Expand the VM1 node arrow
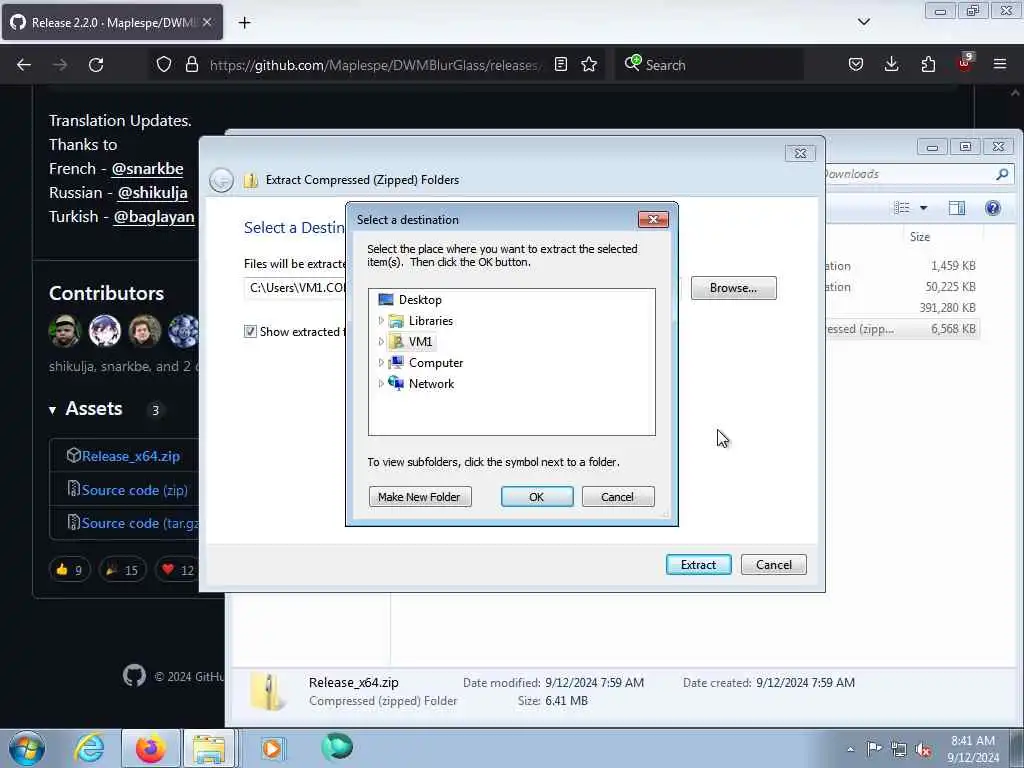The width and height of the screenshot is (1024, 768). (x=381, y=342)
